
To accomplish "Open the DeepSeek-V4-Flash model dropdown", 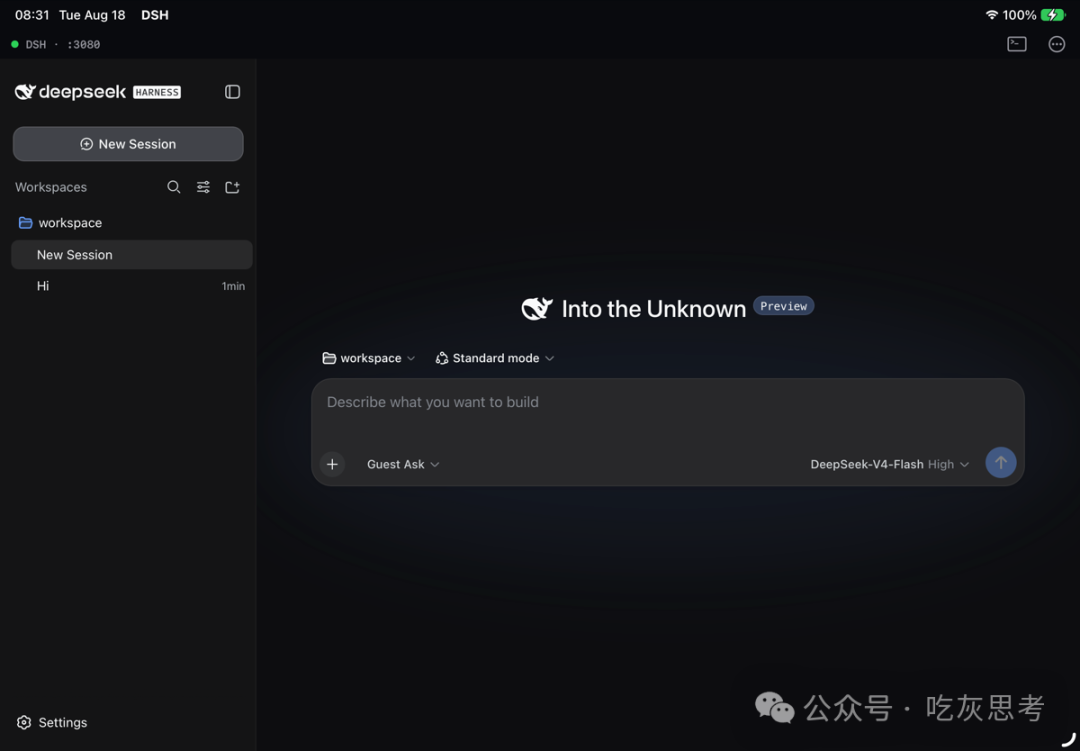I will click(x=889, y=464).
